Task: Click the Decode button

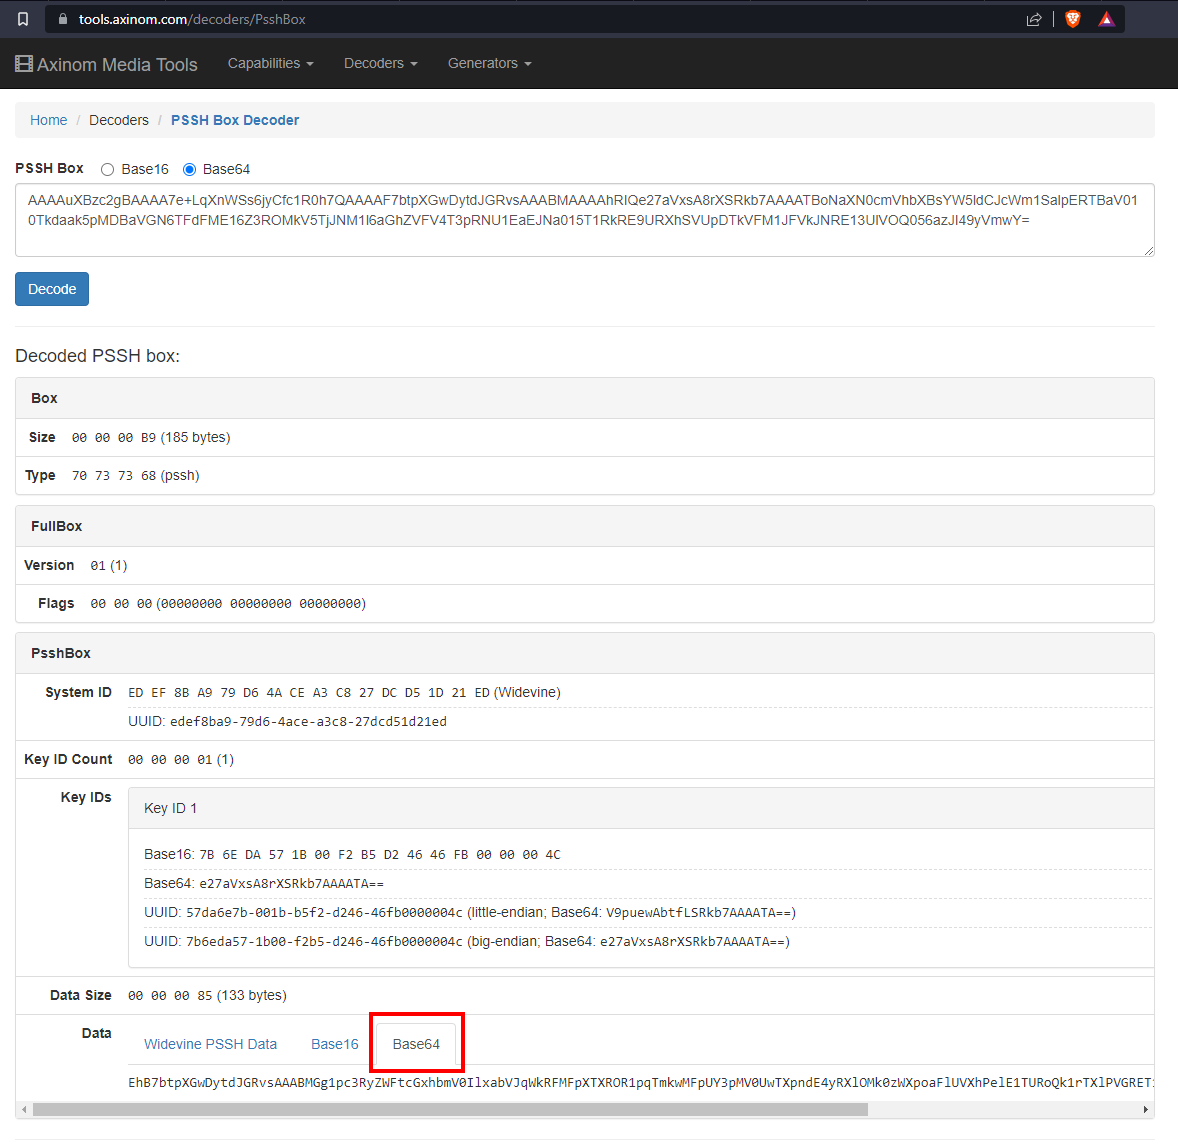Action: click(52, 289)
